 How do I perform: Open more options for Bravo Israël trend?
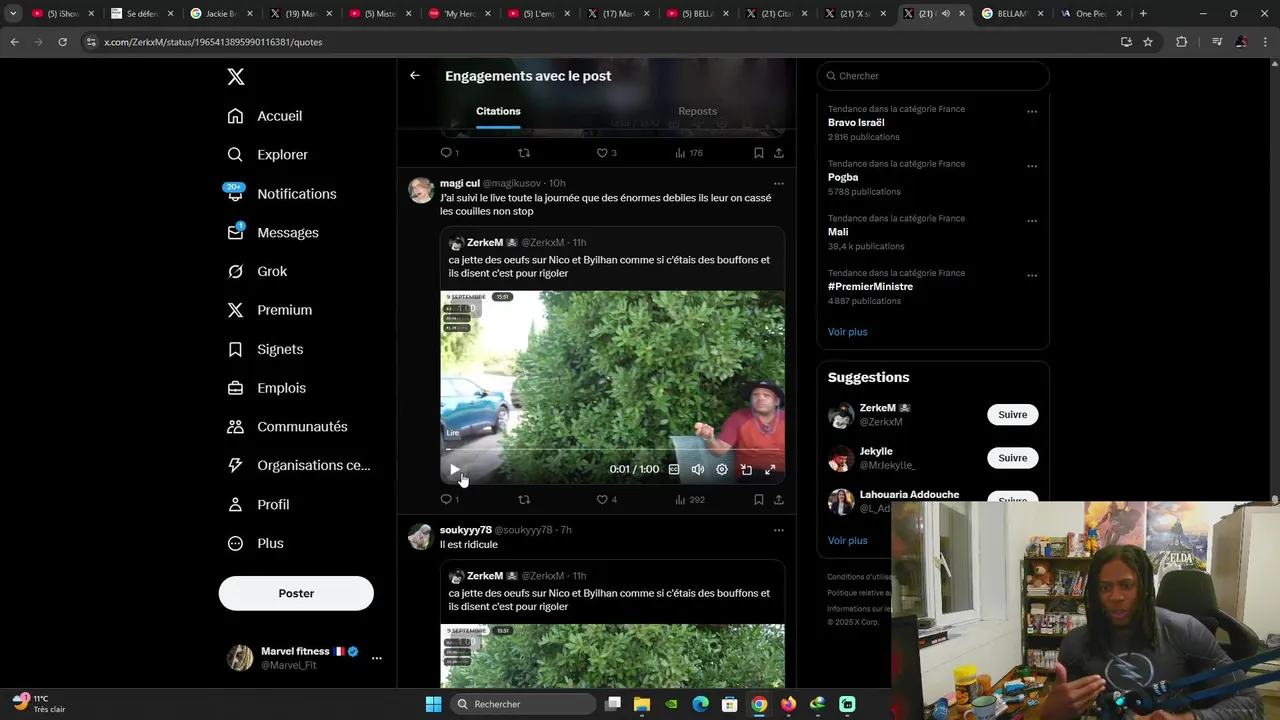1032,111
